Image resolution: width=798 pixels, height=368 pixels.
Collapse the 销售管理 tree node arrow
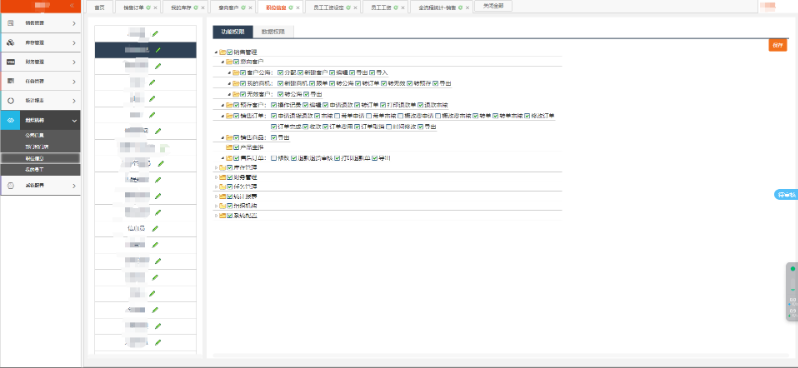216,52
